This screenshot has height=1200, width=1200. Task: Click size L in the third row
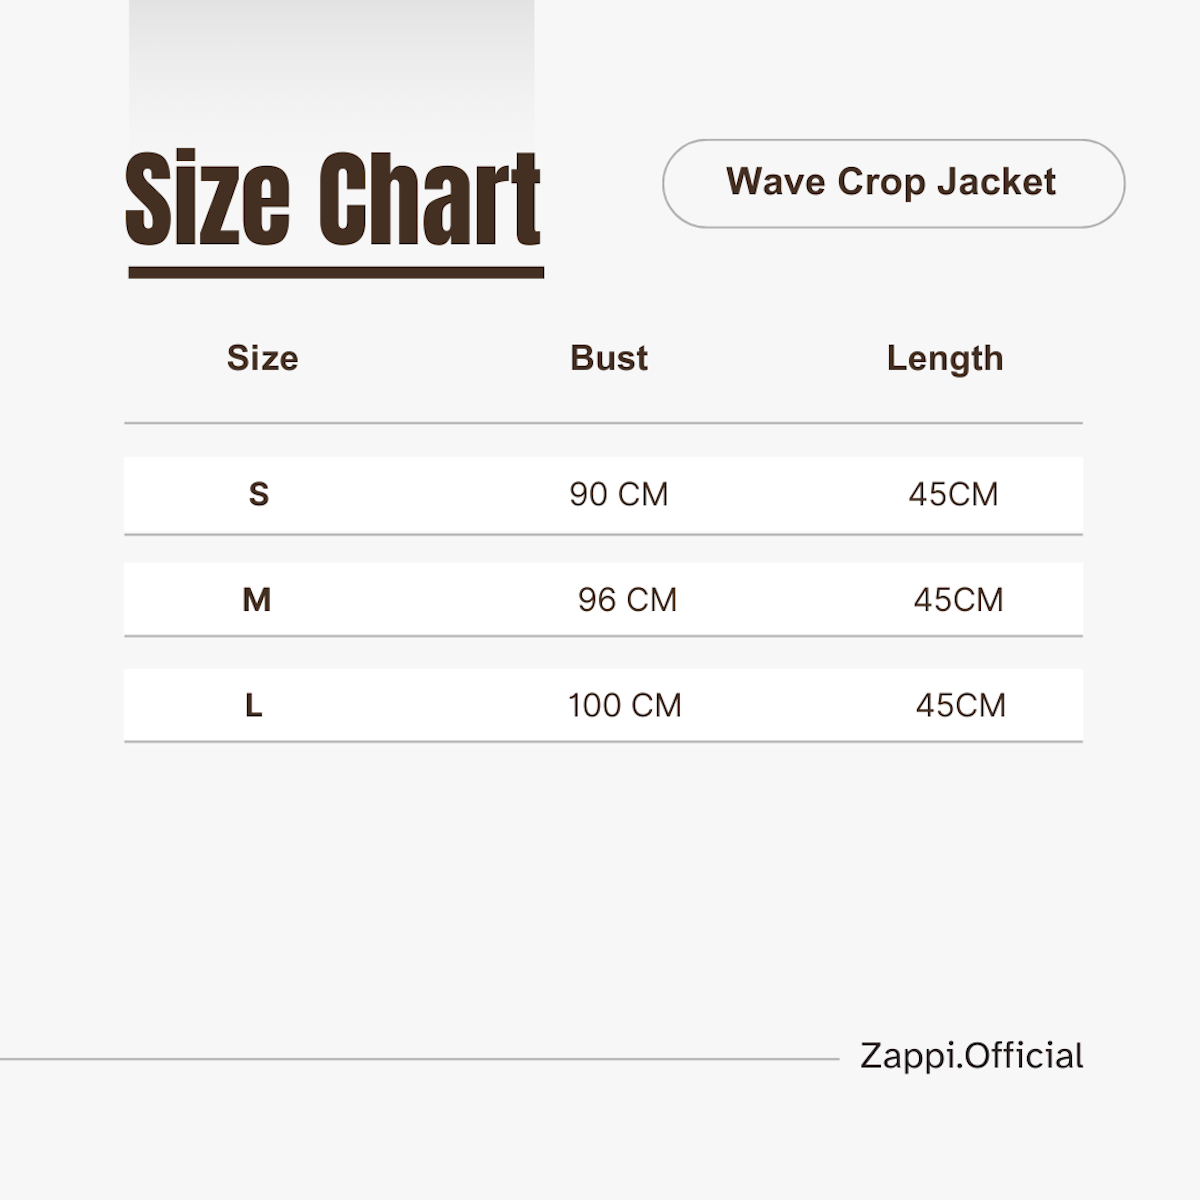254,706
